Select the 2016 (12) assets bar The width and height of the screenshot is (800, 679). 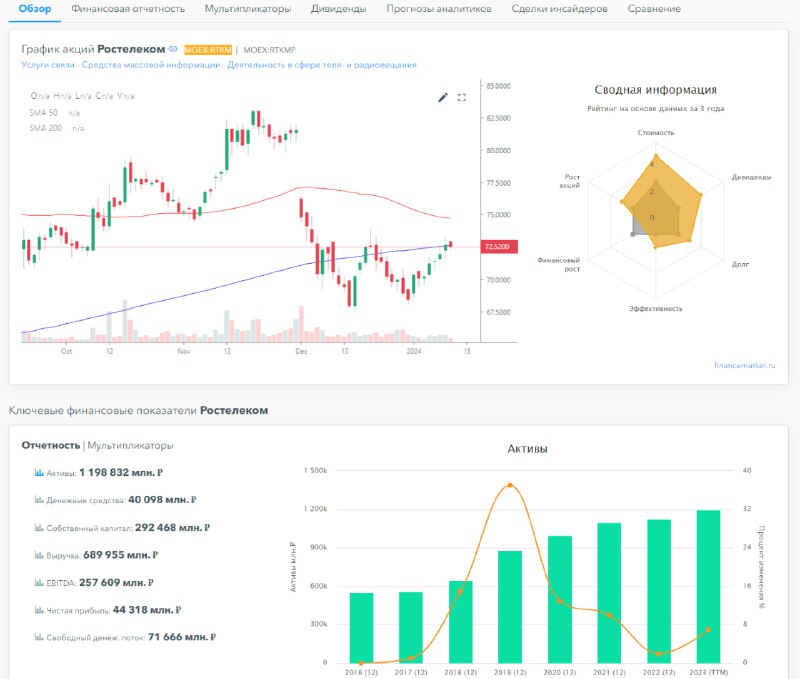pyautogui.click(x=361, y=628)
